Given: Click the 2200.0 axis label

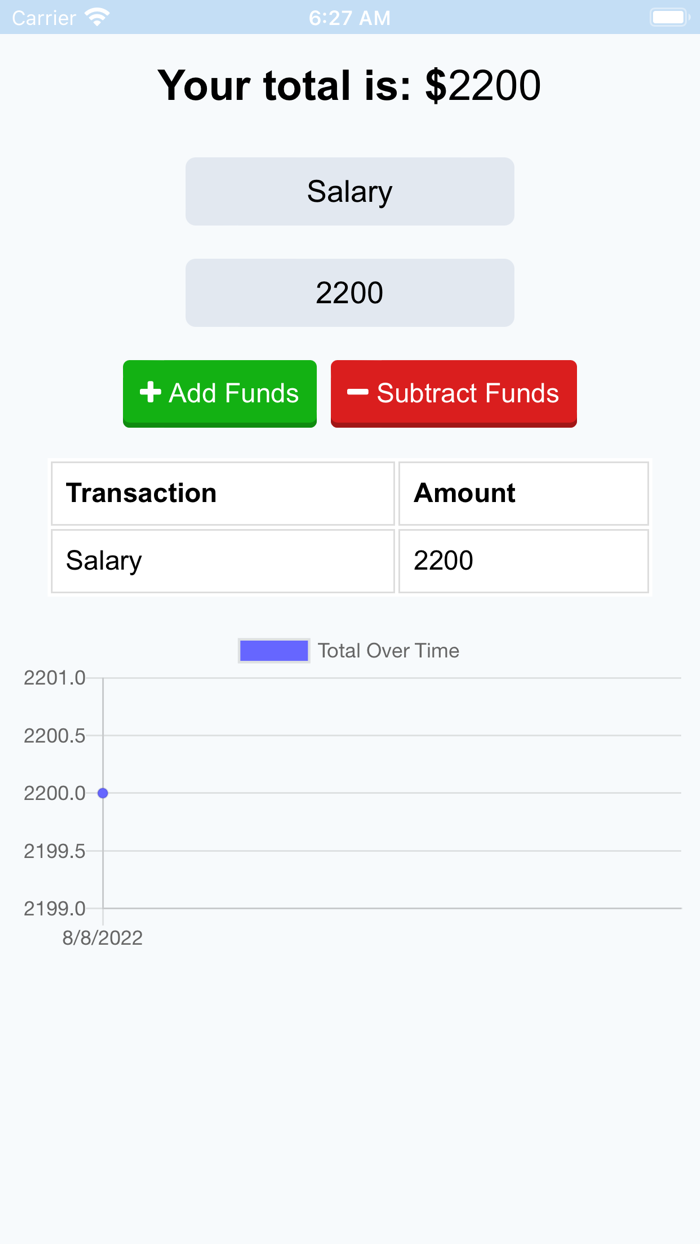Looking at the screenshot, I should coord(53,793).
